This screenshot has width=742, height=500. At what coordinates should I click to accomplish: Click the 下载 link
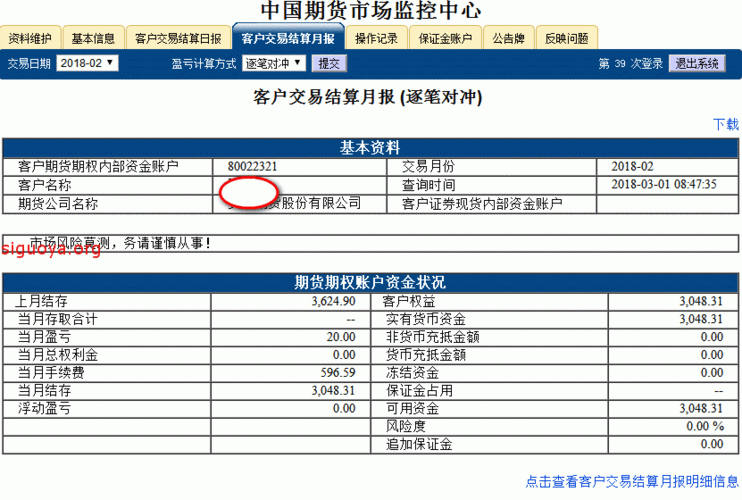pyautogui.click(x=725, y=124)
